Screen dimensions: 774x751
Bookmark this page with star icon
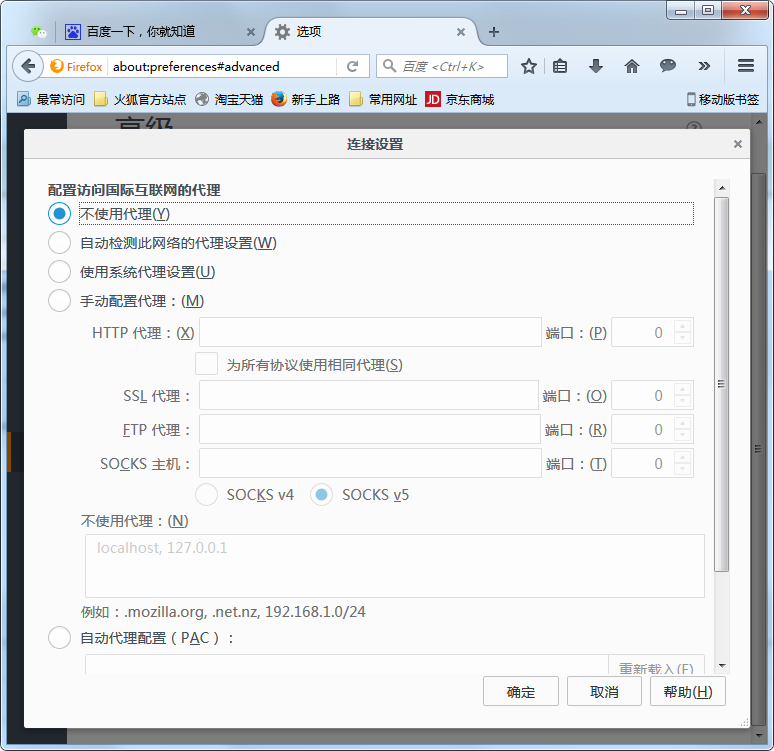[529, 66]
